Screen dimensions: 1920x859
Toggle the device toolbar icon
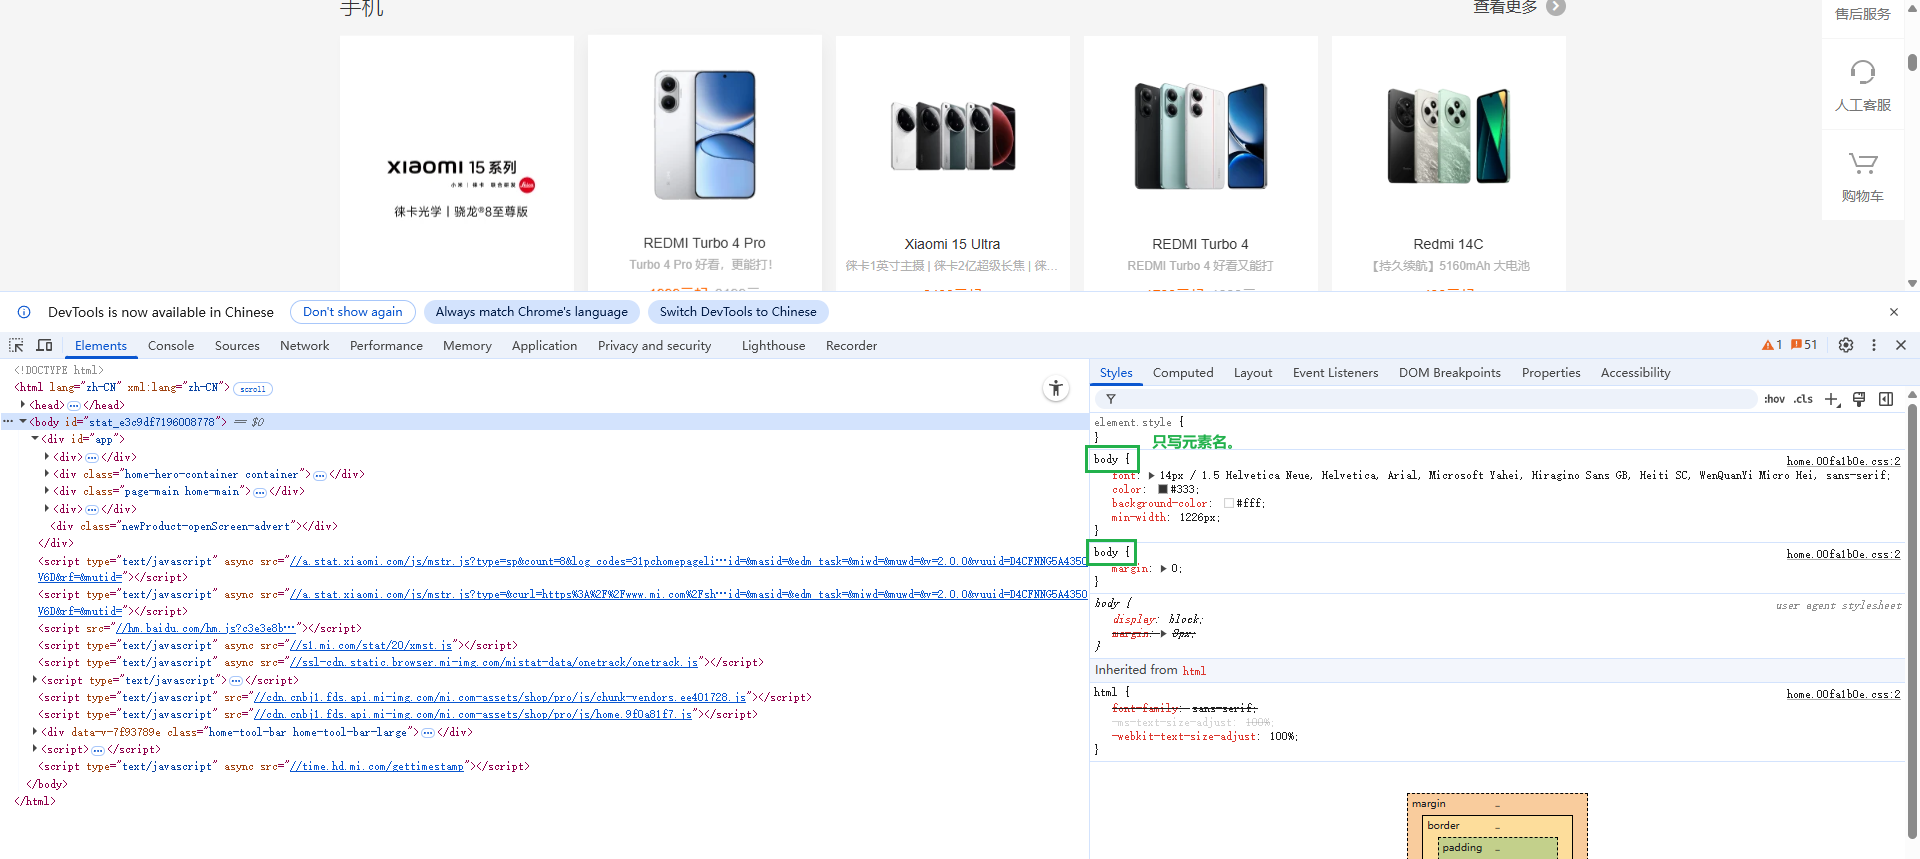click(x=44, y=345)
